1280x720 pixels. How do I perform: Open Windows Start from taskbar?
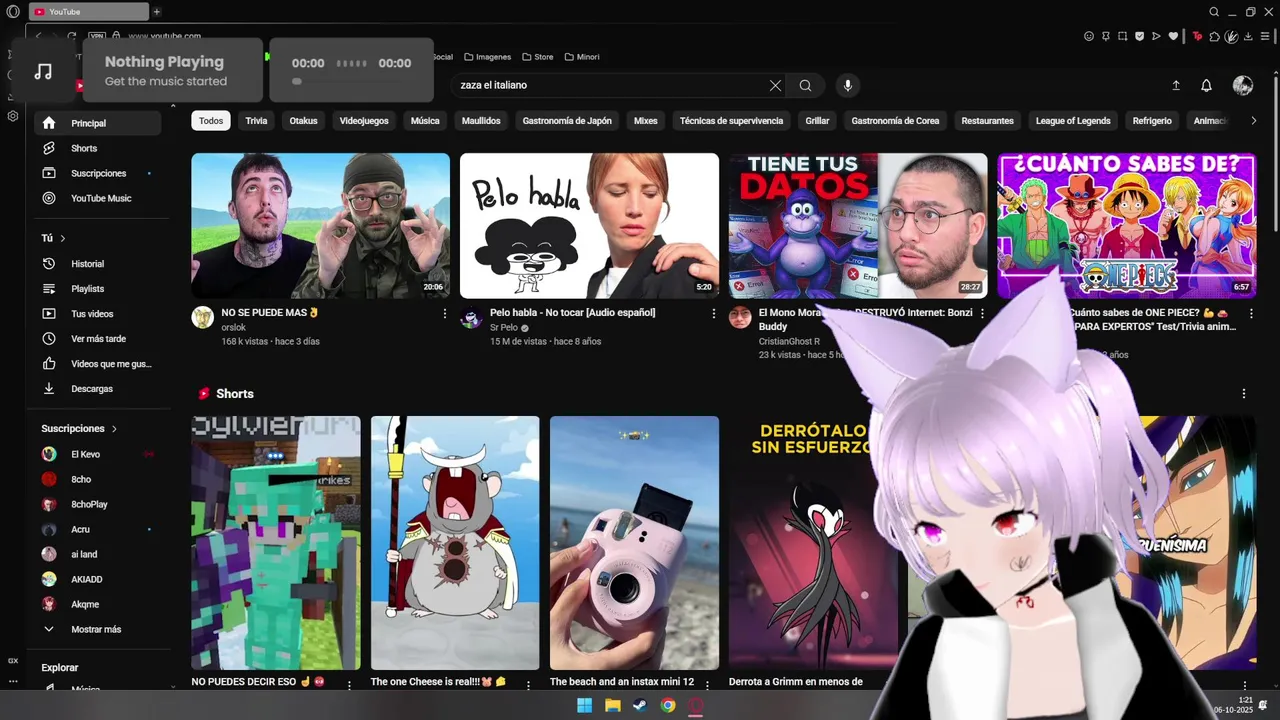pos(584,705)
